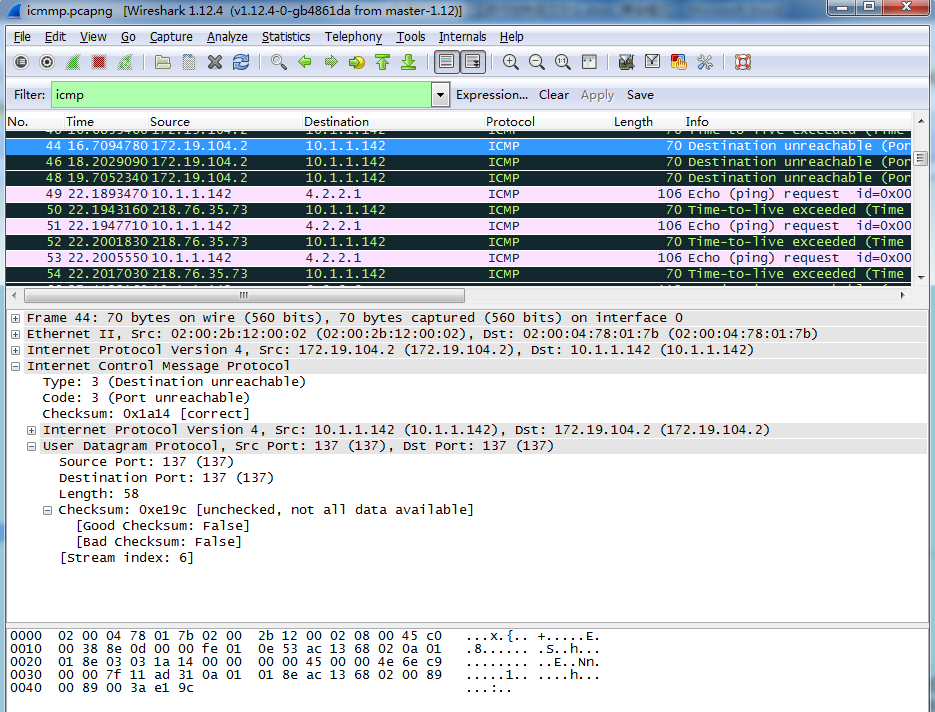Open the Statistics menu
935x712 pixels.
coord(286,37)
